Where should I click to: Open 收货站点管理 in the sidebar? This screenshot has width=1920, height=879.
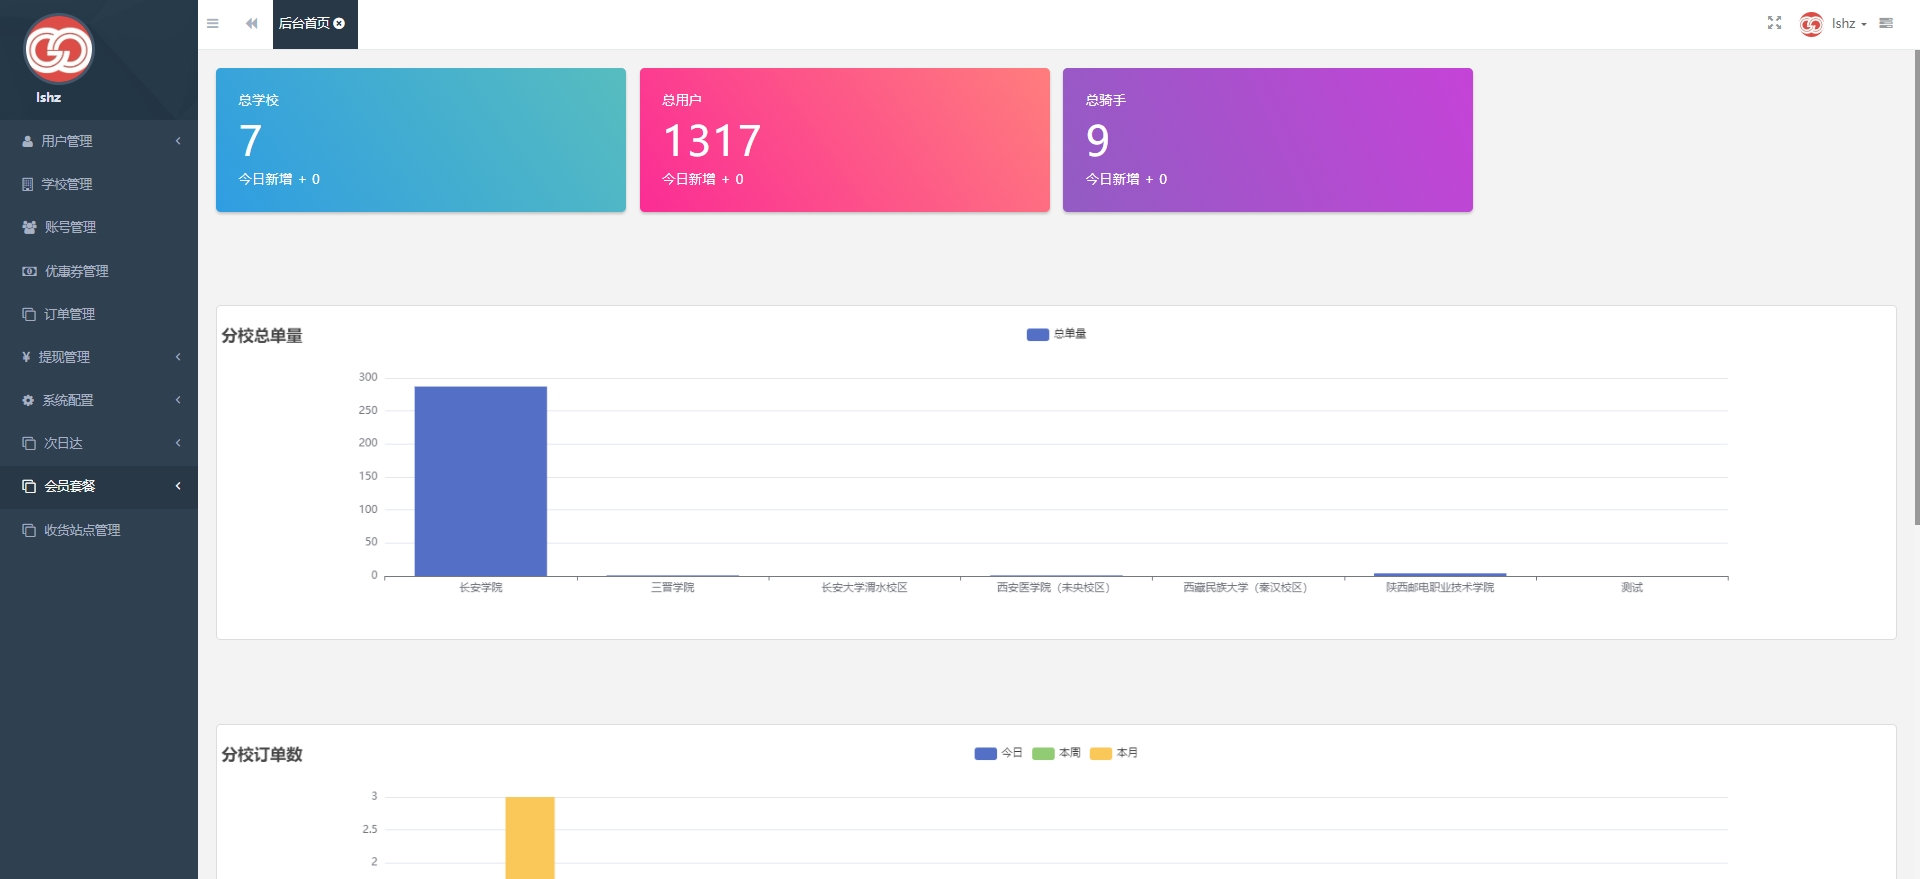pos(82,530)
